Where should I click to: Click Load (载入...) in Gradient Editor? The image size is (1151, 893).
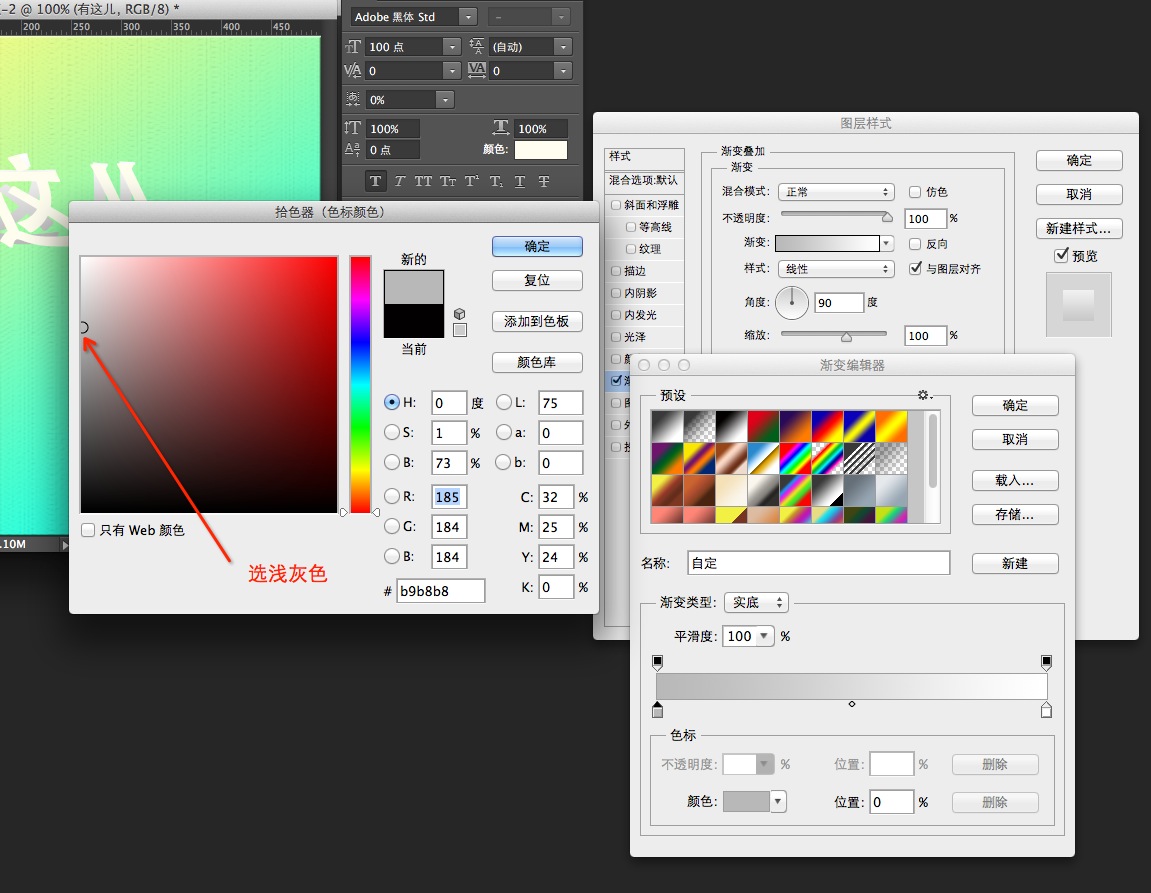click(1015, 481)
